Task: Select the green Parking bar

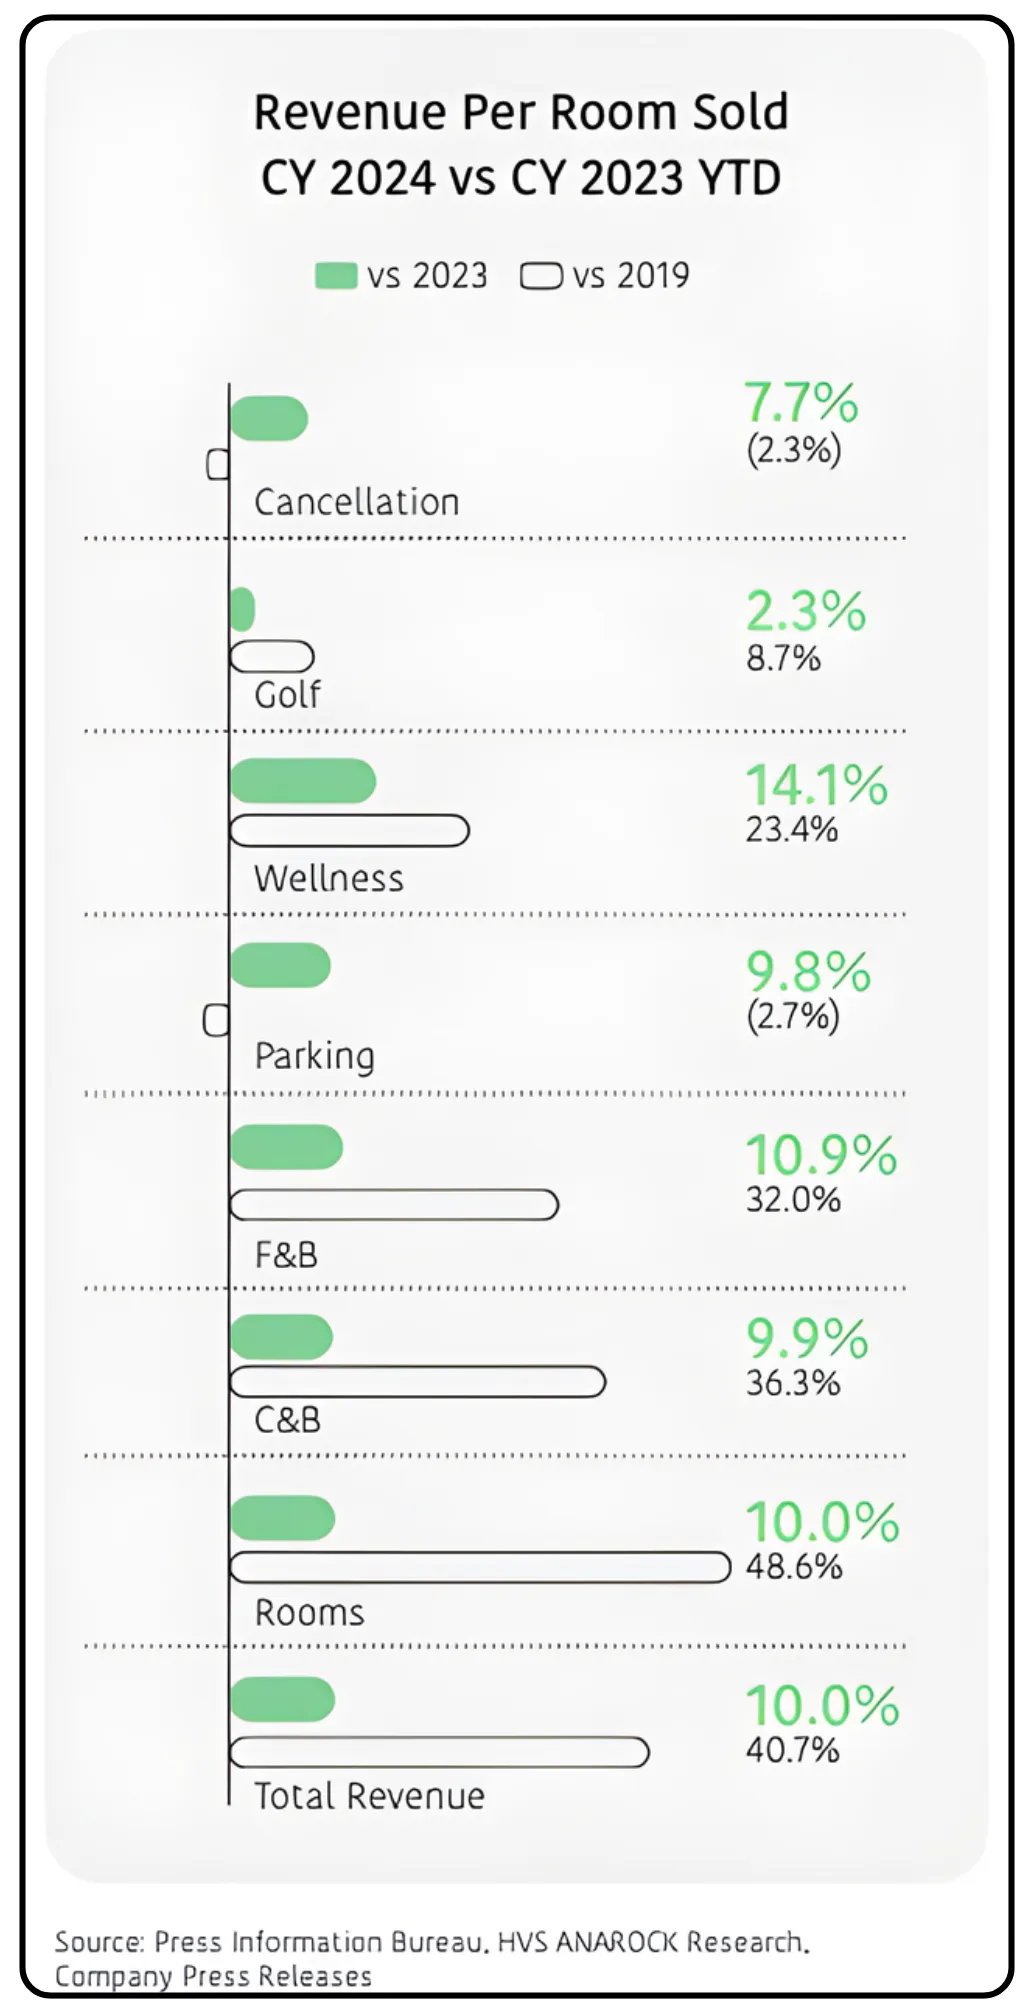Action: pos(280,965)
